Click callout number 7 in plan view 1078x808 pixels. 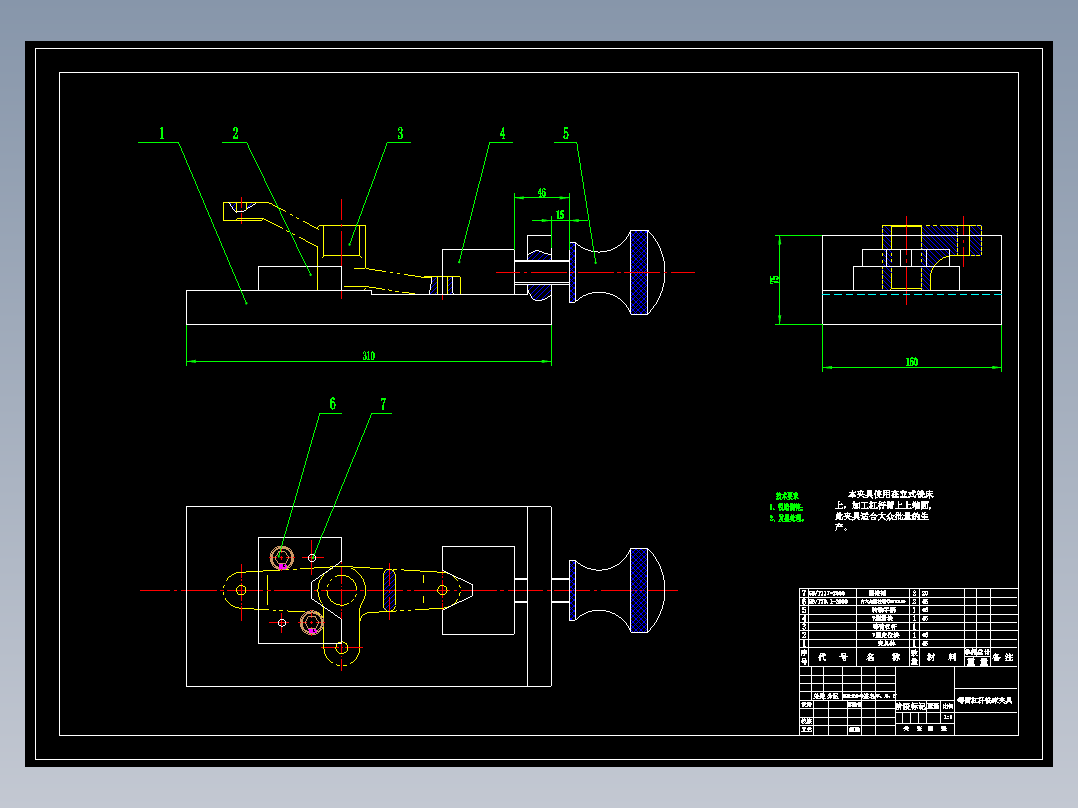pos(383,404)
